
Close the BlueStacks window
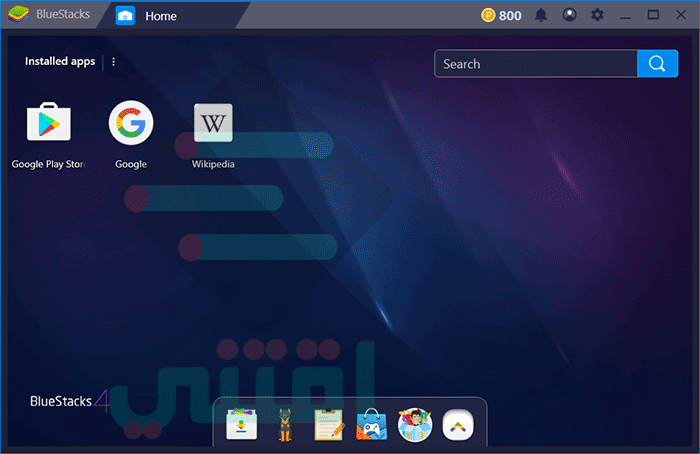point(681,15)
